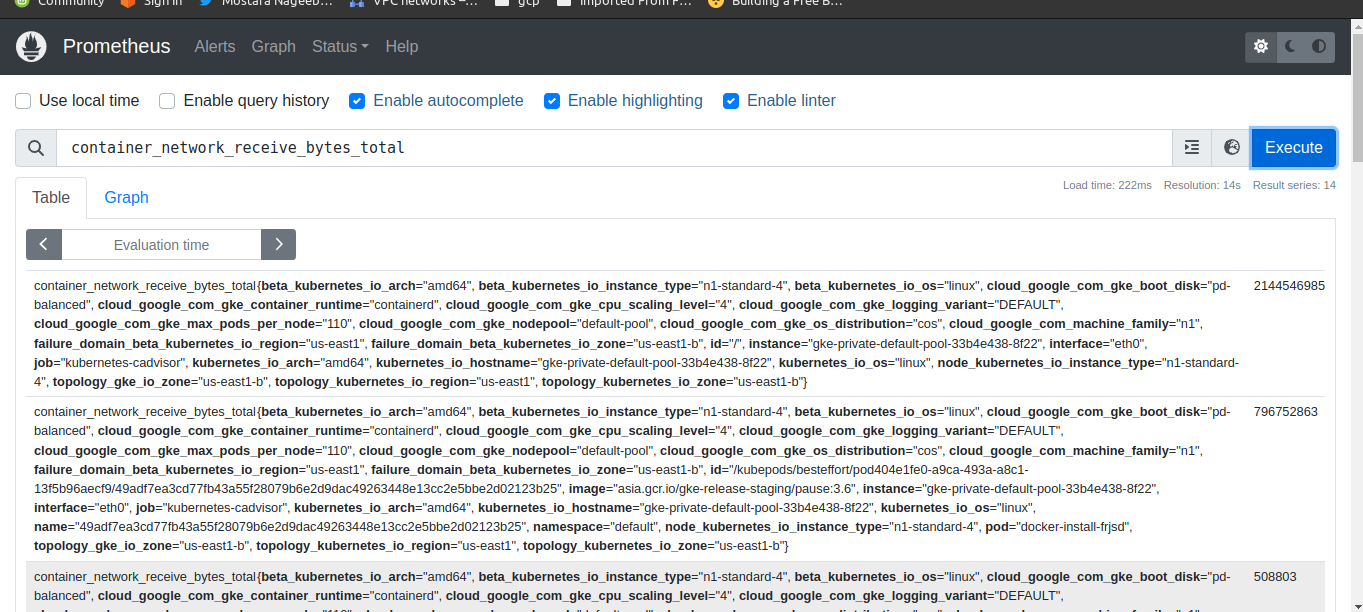Click the Prometheus brand title

click(x=117, y=46)
